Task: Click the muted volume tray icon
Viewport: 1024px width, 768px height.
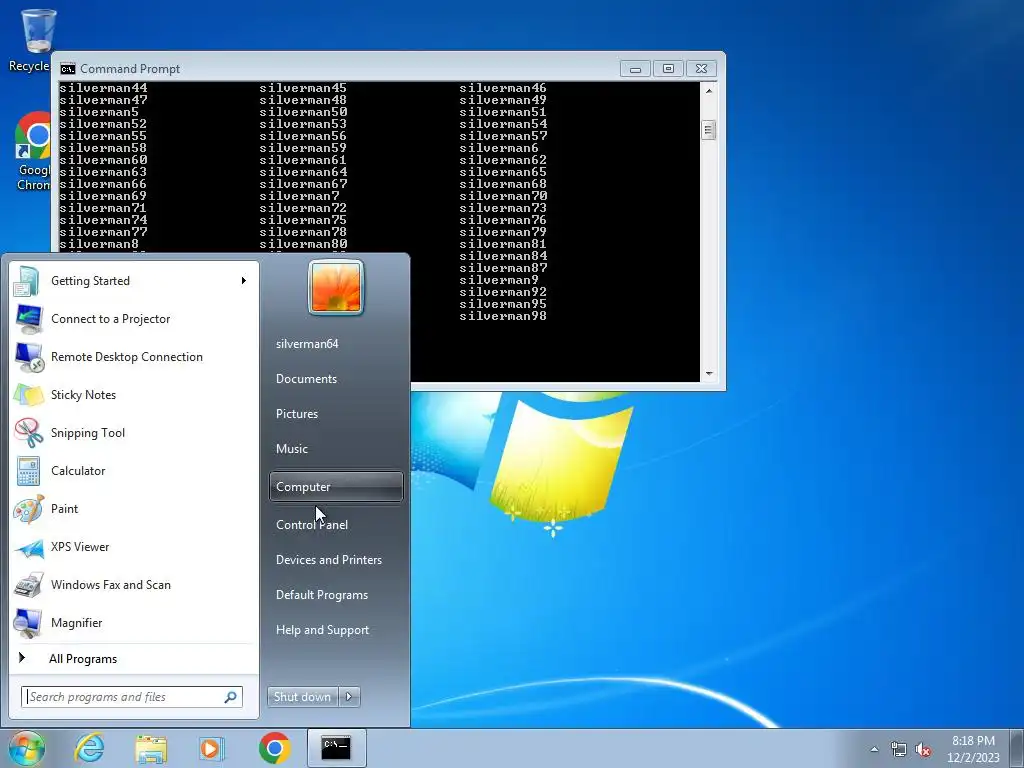Action: tap(923, 750)
